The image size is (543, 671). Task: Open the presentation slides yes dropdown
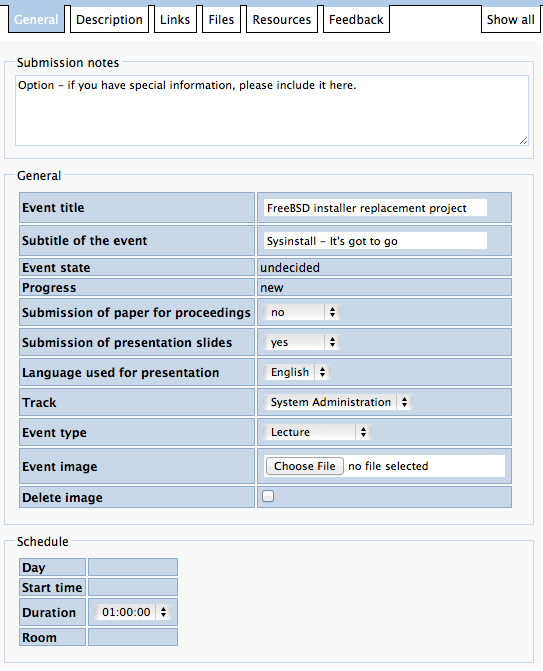[x=302, y=342]
